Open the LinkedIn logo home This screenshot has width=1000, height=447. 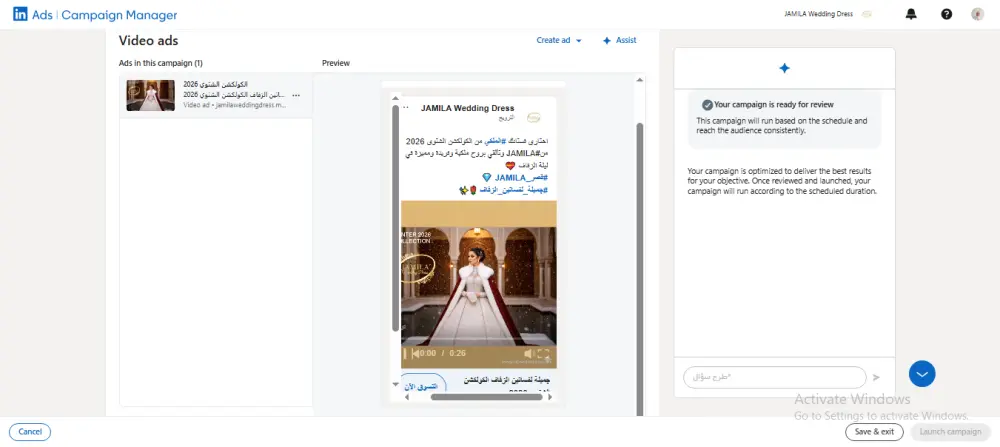pos(20,14)
